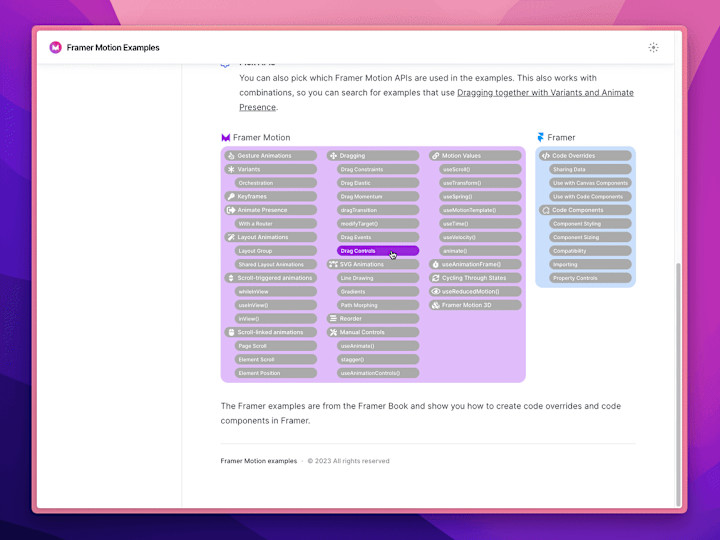
Task: Select the animate() filter
Action: pos(480,251)
